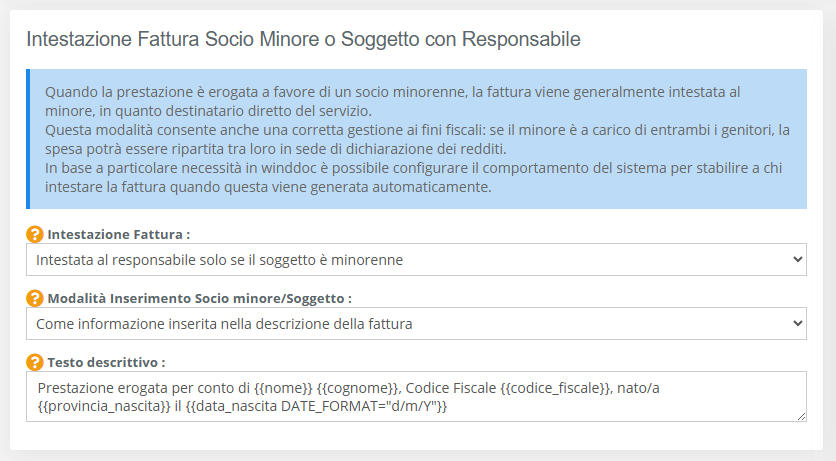Click the help icon beside Testo descrittivo
Image resolution: width=836 pixels, height=461 pixels.
pos(35,361)
